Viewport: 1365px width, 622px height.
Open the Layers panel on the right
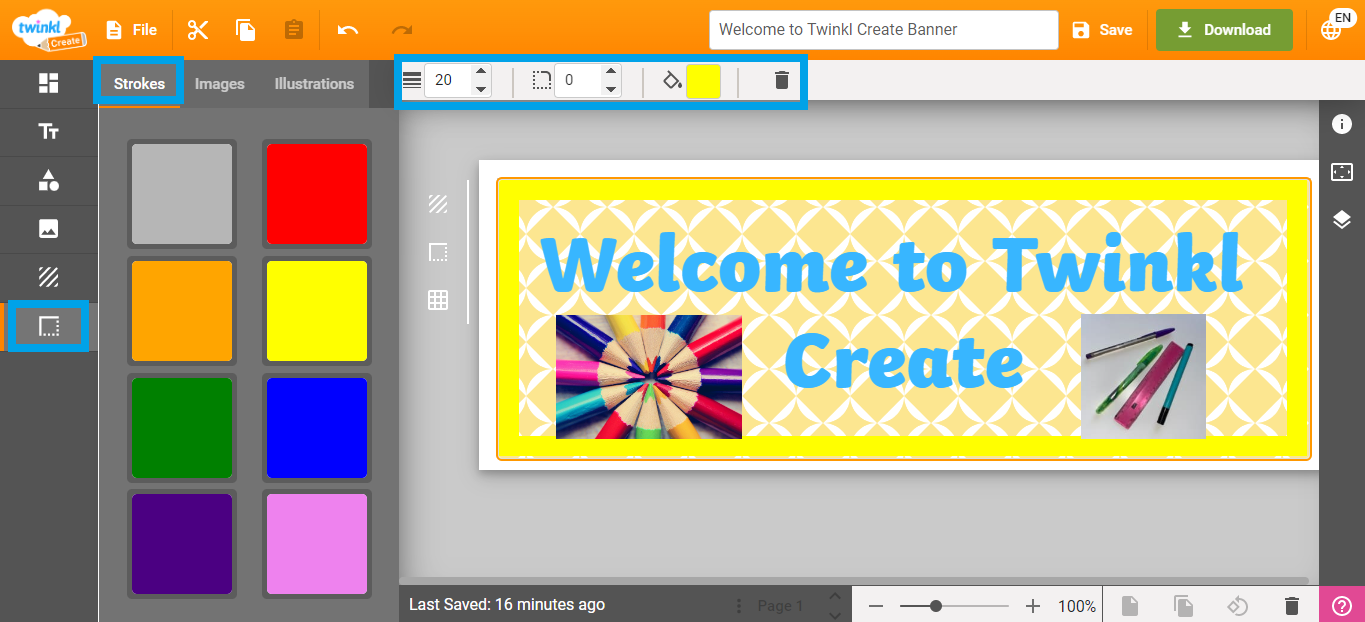(x=1343, y=220)
